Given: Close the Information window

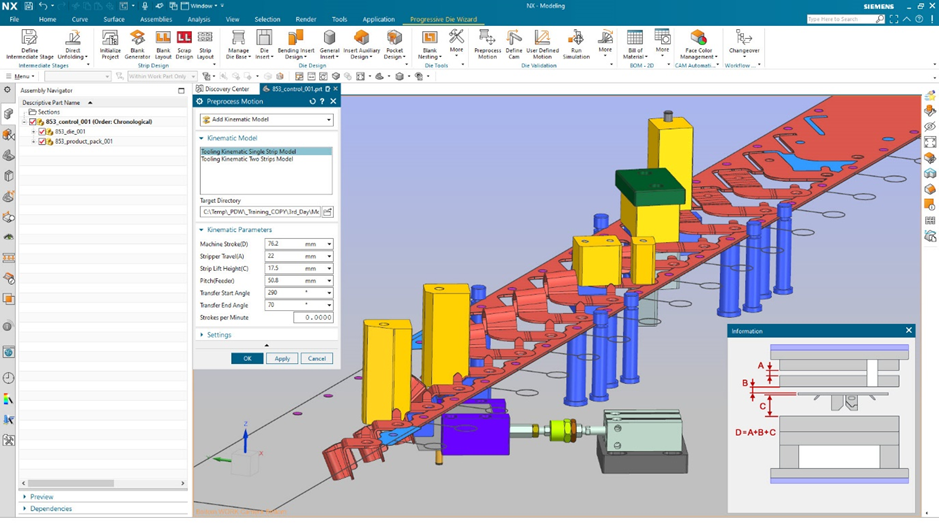Looking at the screenshot, I should point(908,330).
